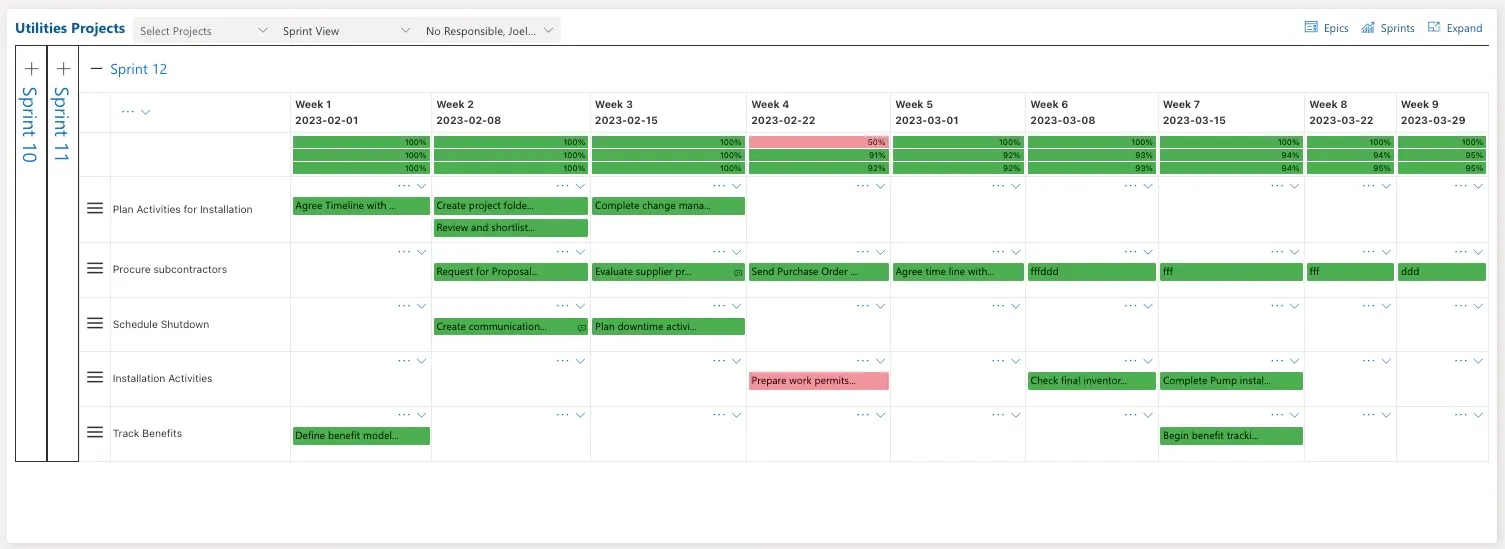Click the Track Benefits epic name
The image size is (1505, 549).
click(x=147, y=433)
